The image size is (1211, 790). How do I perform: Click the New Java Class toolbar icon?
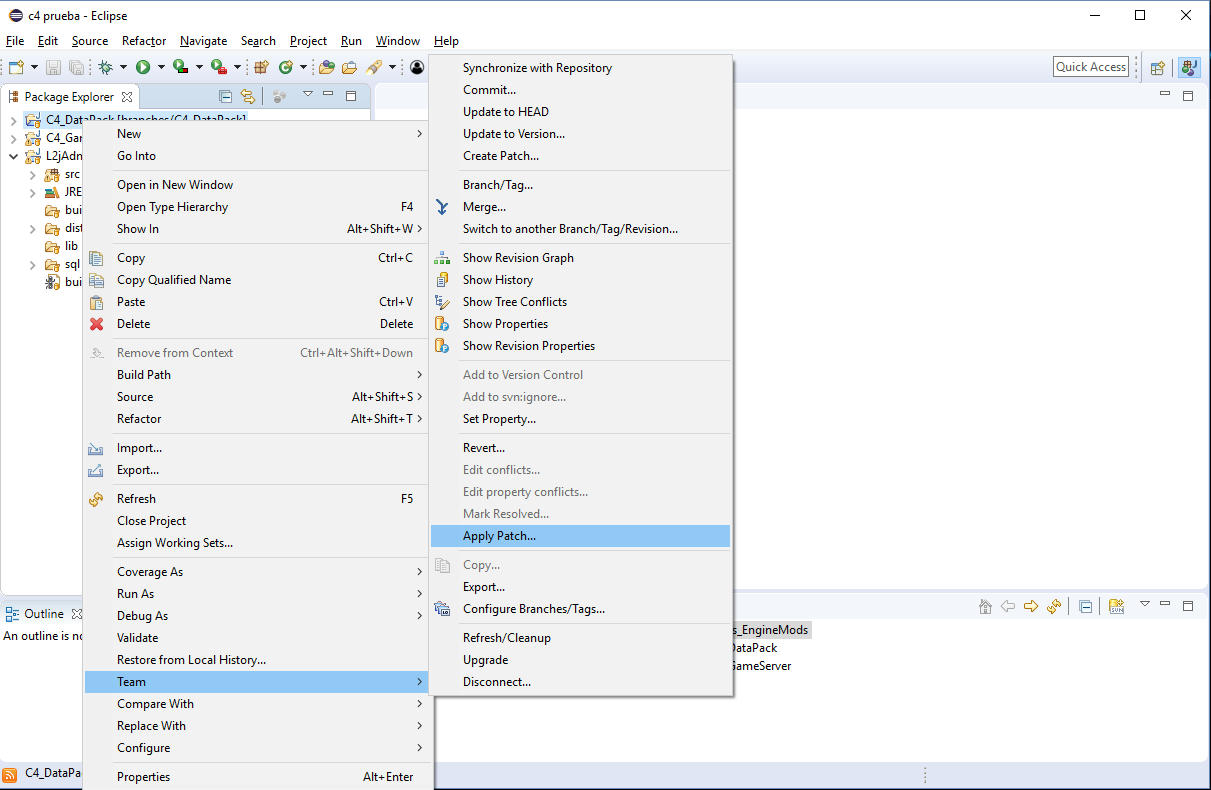[286, 67]
